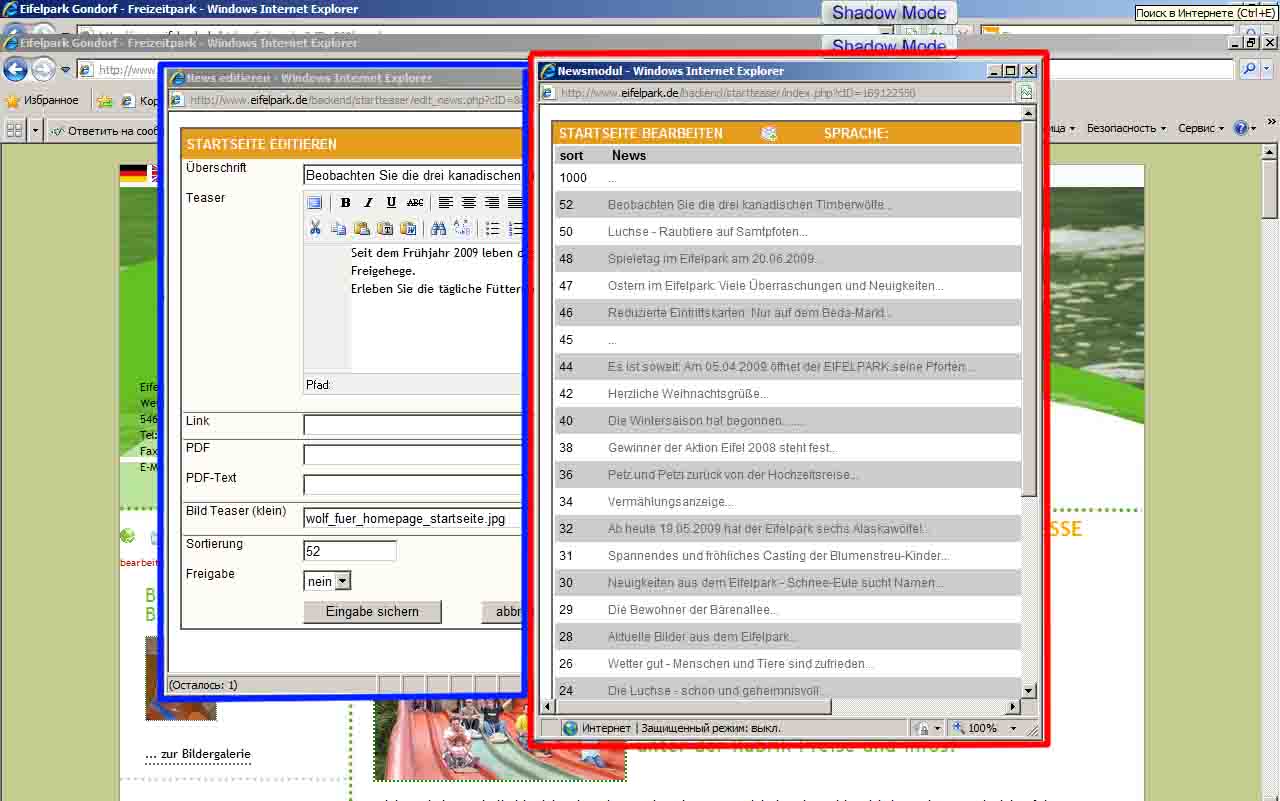Open news 'Luchse - Raubtiere auf Samtpfoten'
1280x801 pixels.
pyautogui.click(x=707, y=231)
